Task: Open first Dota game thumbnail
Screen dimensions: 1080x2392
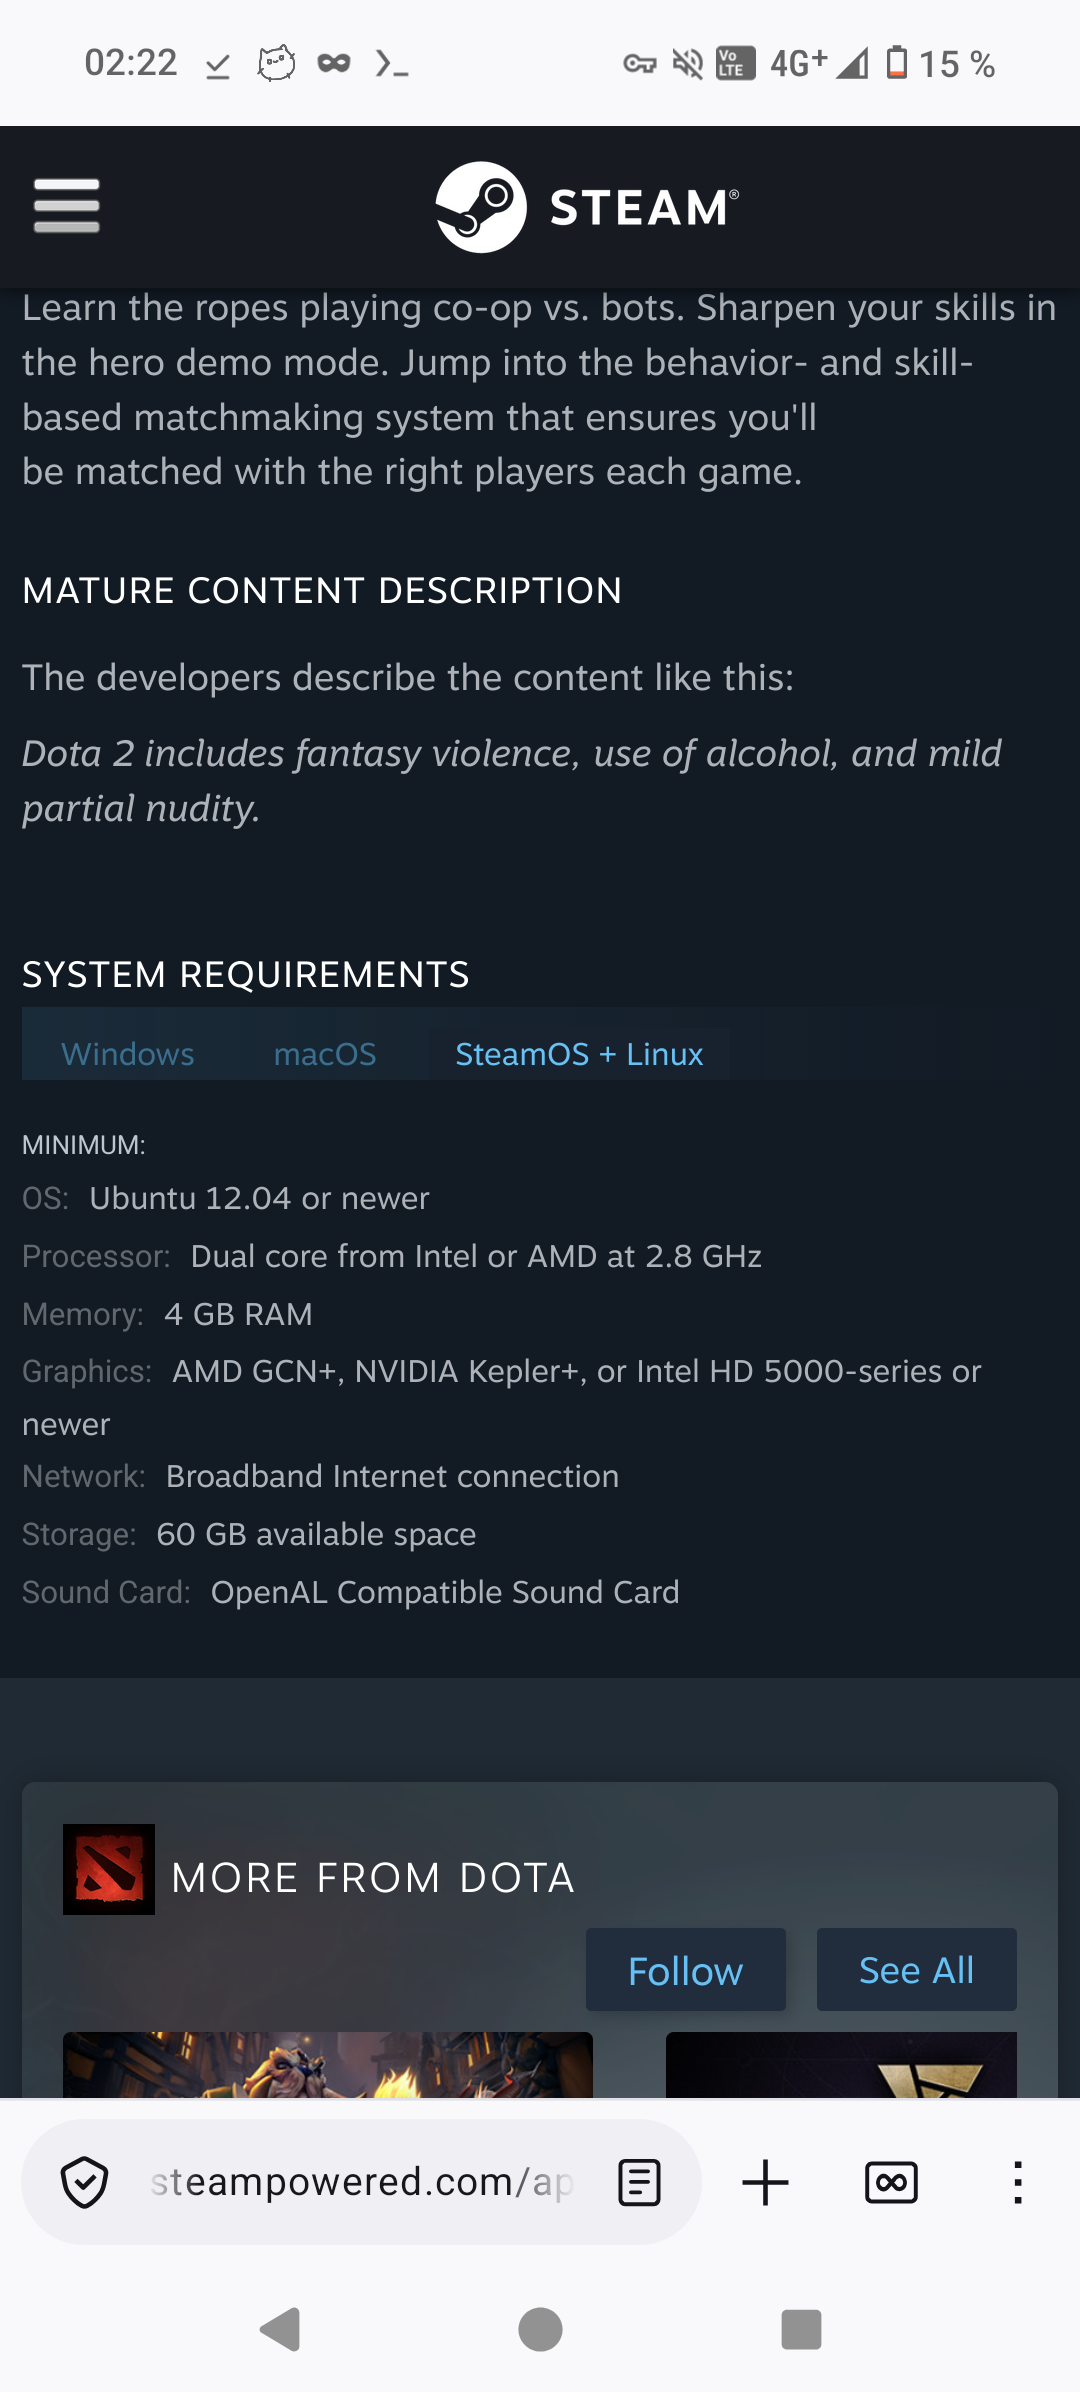Action: pyautogui.click(x=328, y=2065)
